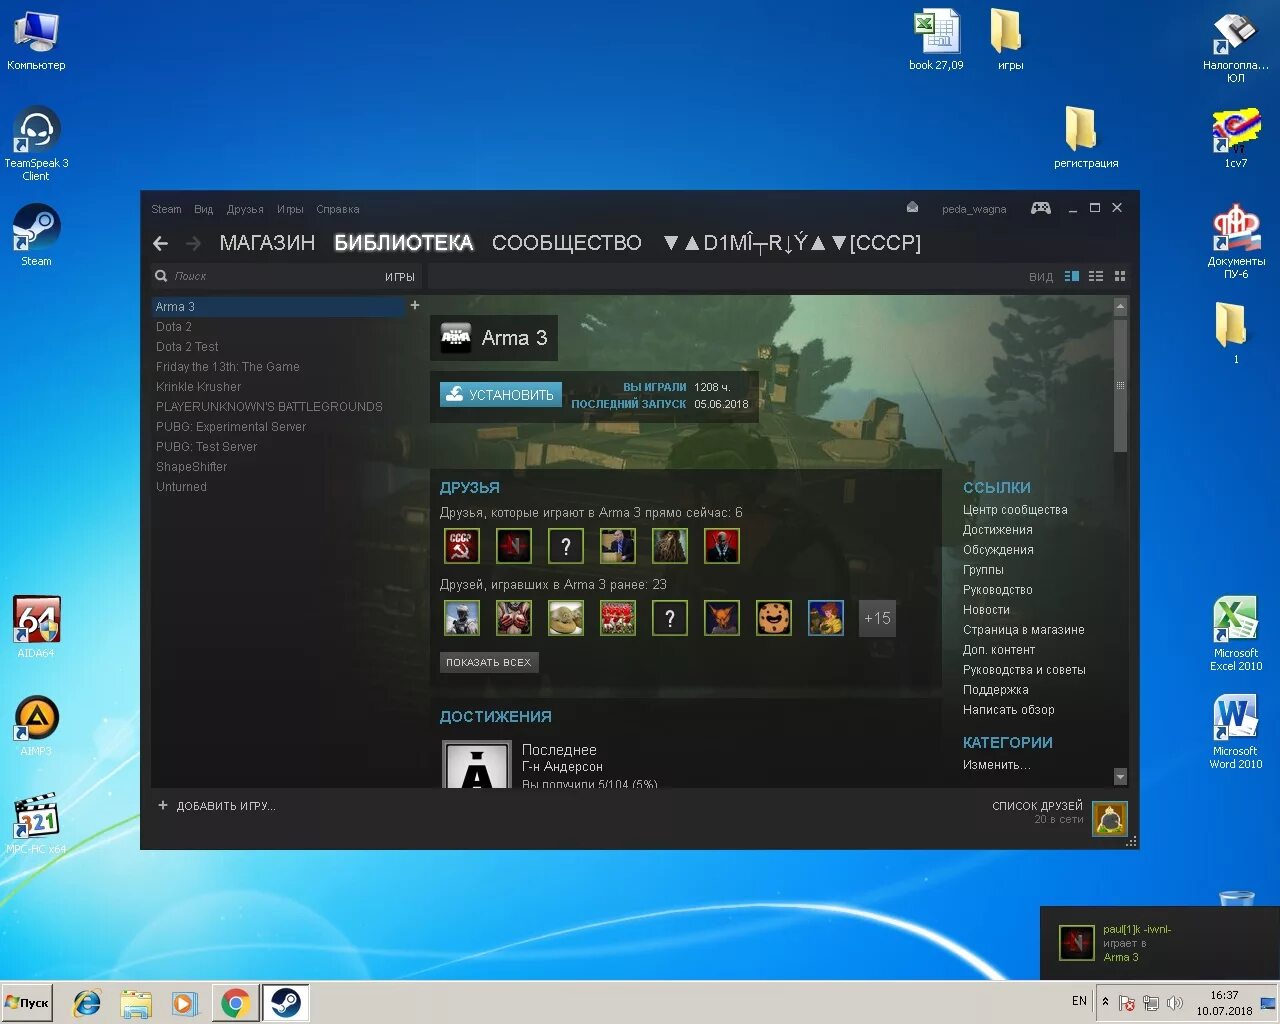Viewport: 1280px width, 1024px height.
Task: Click the EN language indicator
Action: point(1079,1001)
